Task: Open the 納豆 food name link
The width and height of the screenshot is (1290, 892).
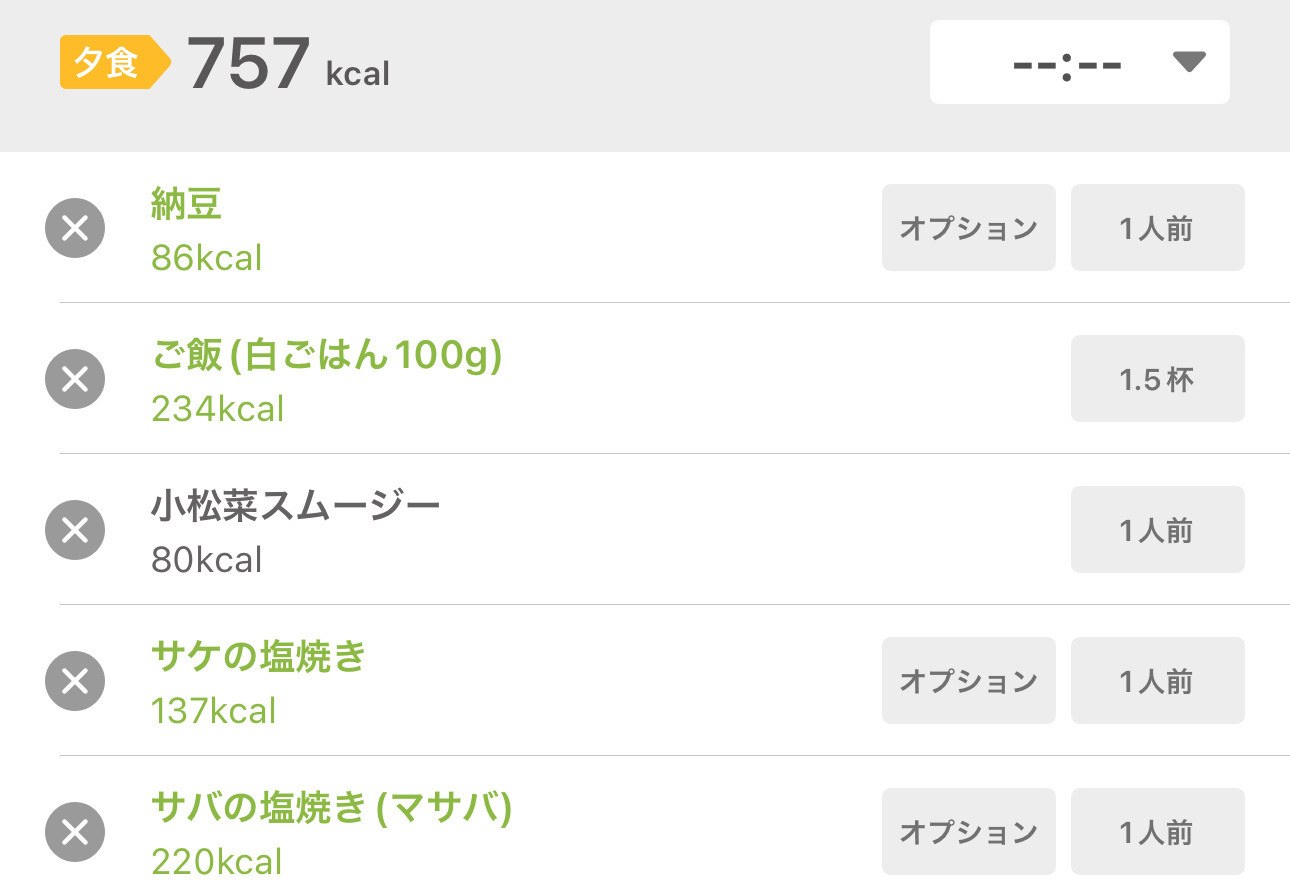Action: [187, 205]
